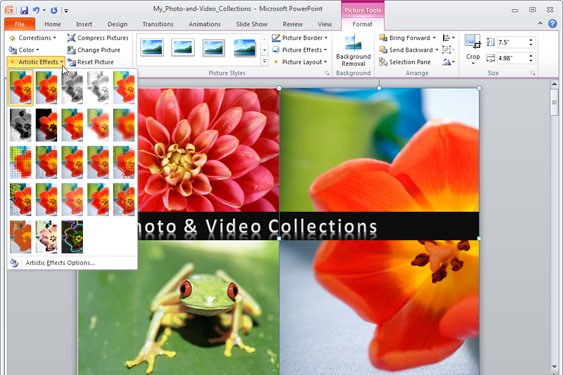563x375 pixels.
Task: Click the Undo arrow icon
Action: [x=36, y=10]
